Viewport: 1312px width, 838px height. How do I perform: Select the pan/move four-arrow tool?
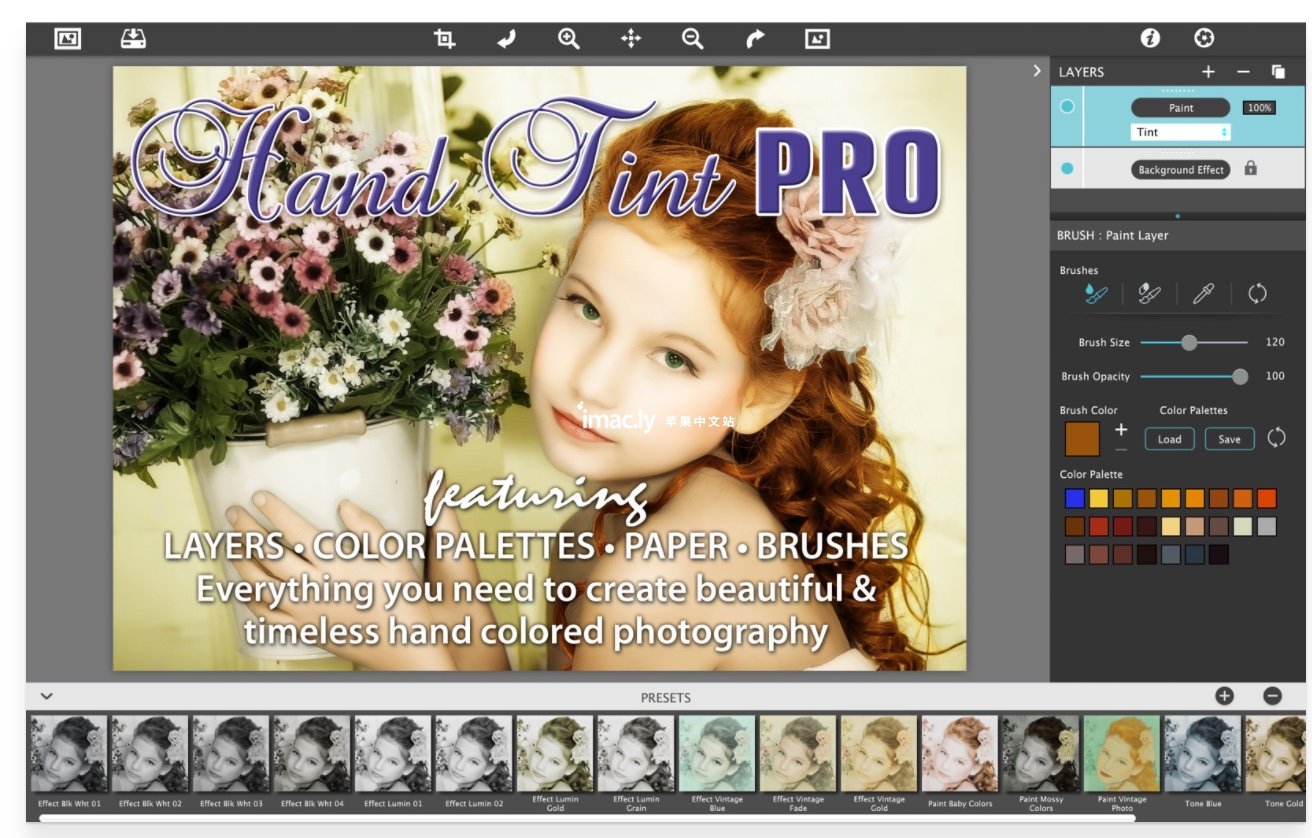(x=631, y=39)
